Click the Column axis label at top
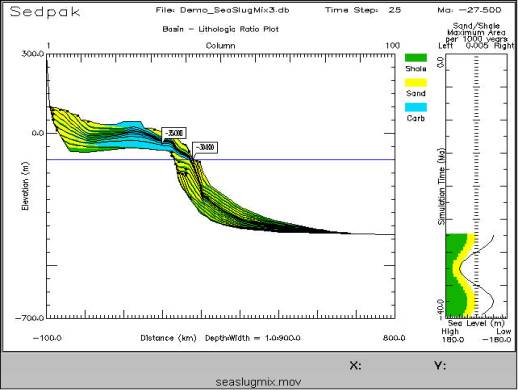 (x=220, y=46)
